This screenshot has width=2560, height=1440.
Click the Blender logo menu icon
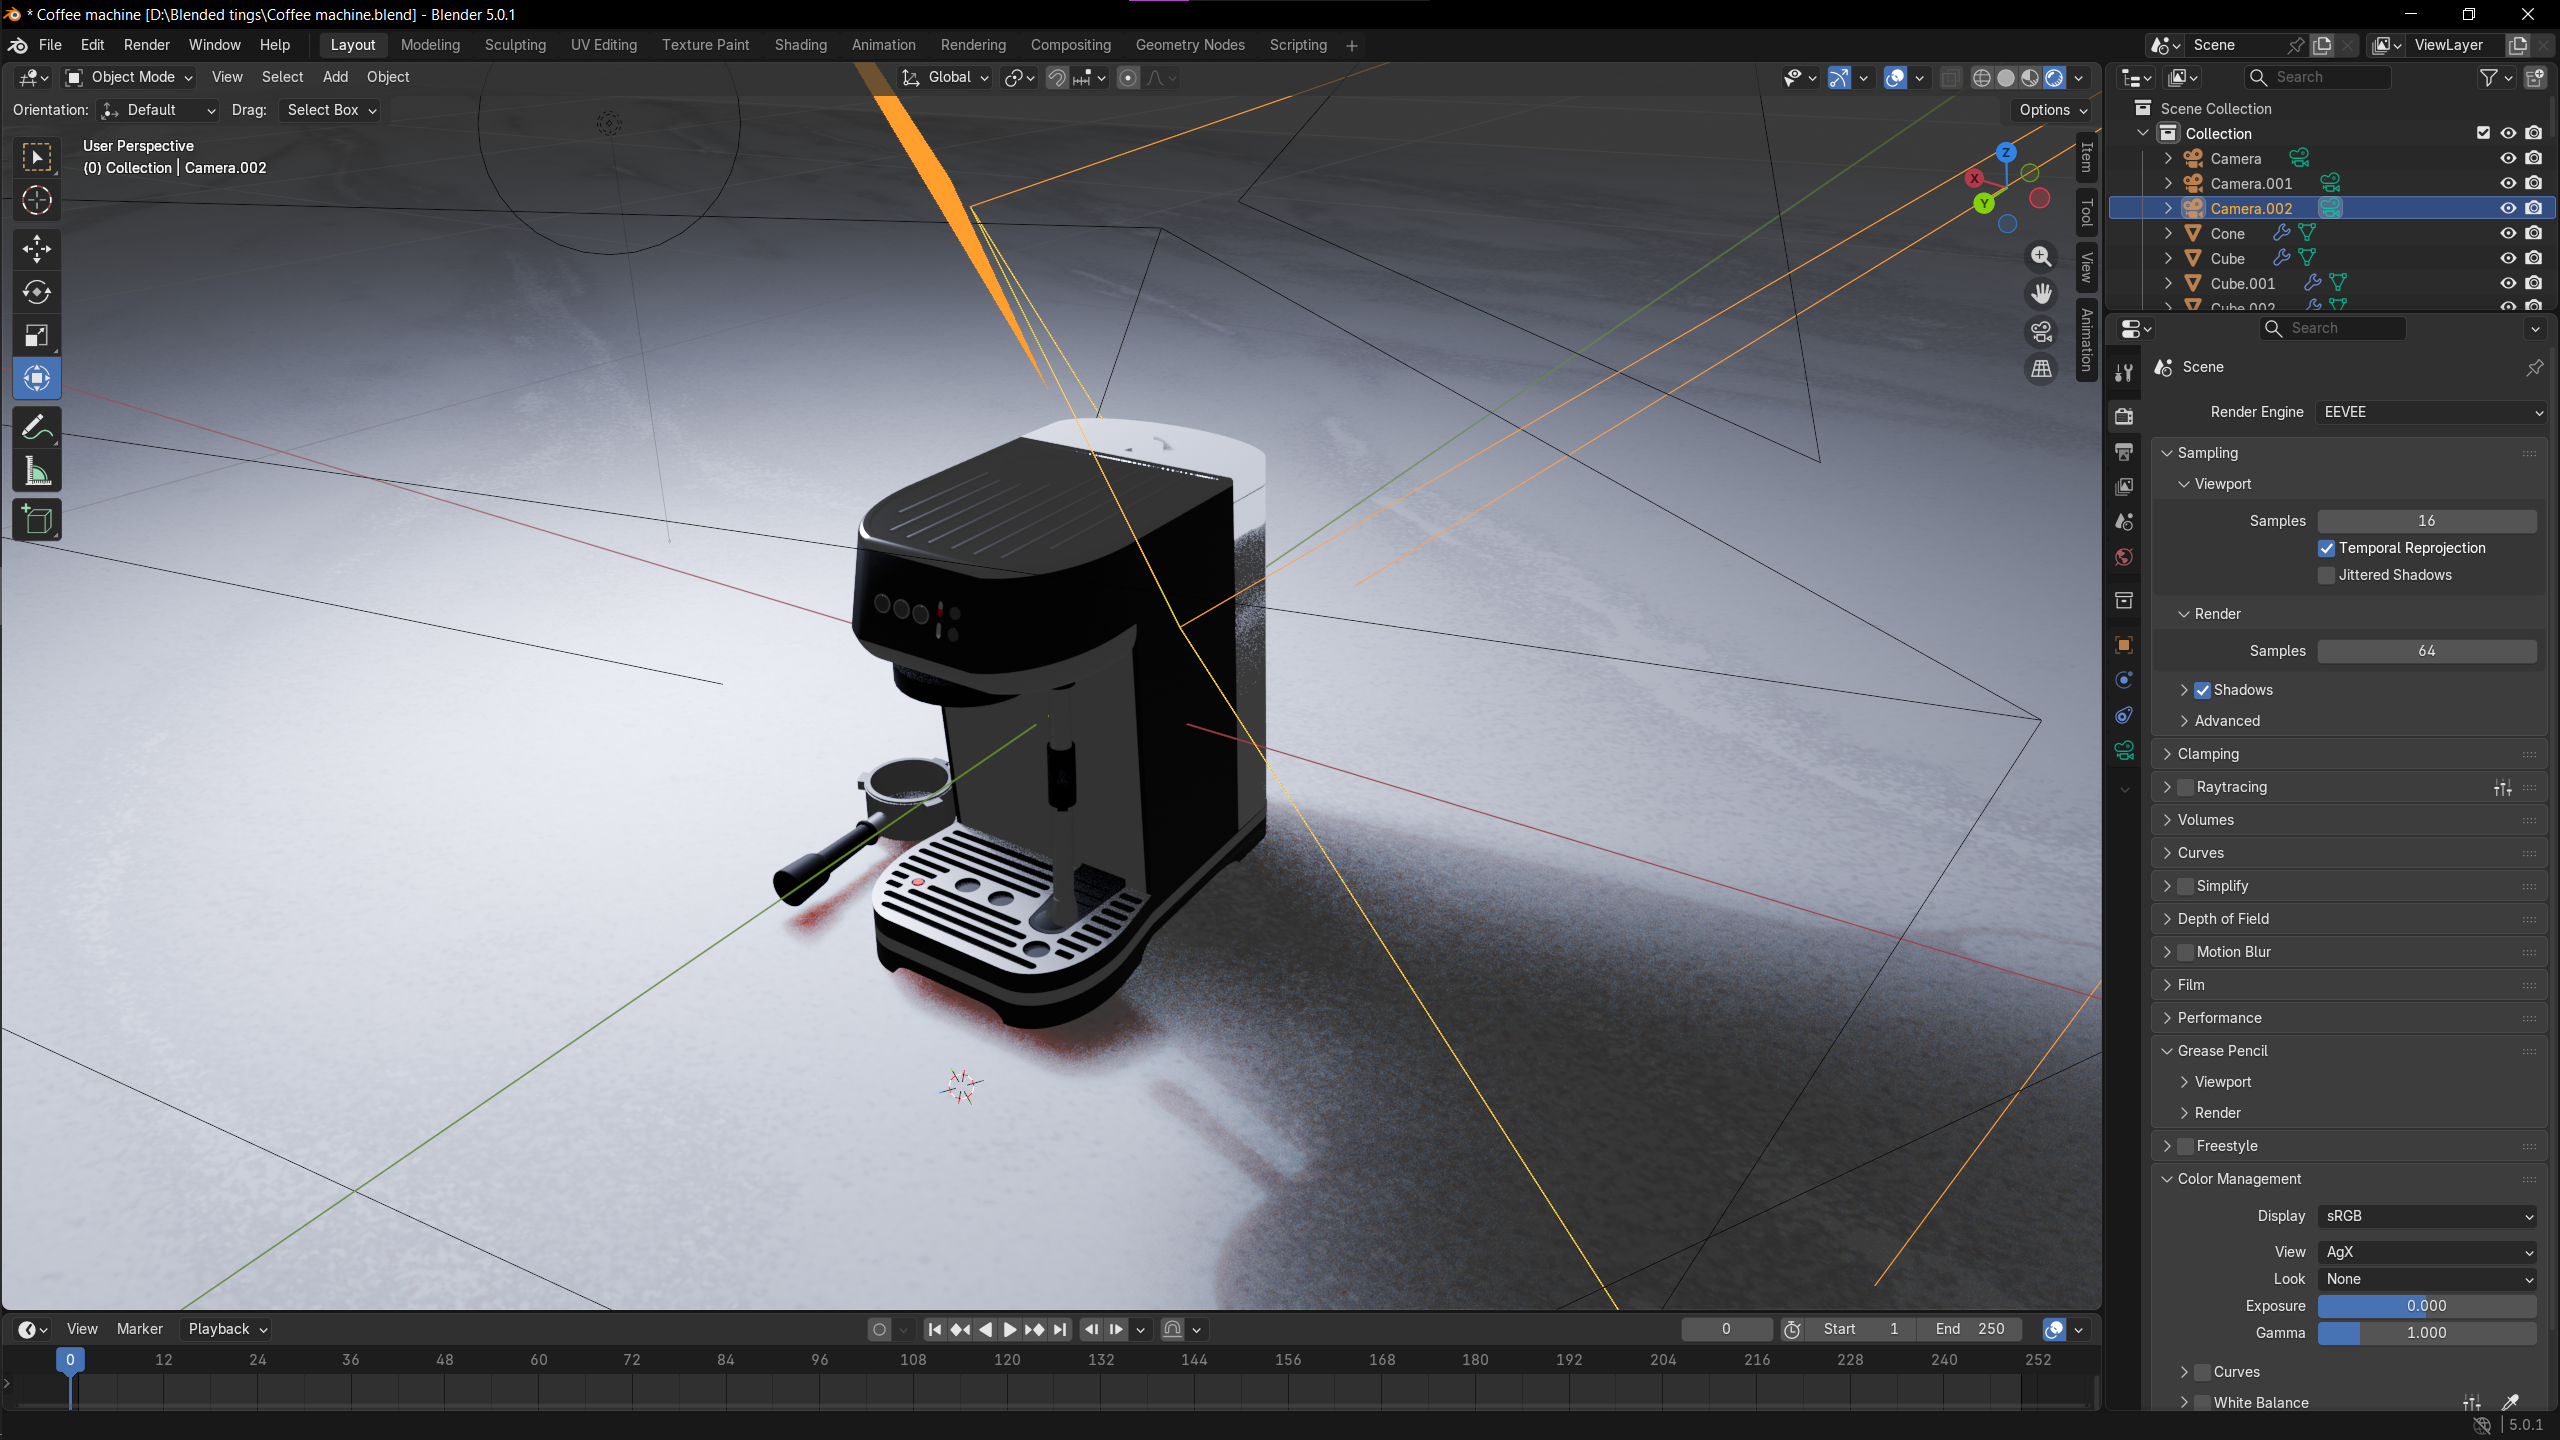(x=18, y=45)
